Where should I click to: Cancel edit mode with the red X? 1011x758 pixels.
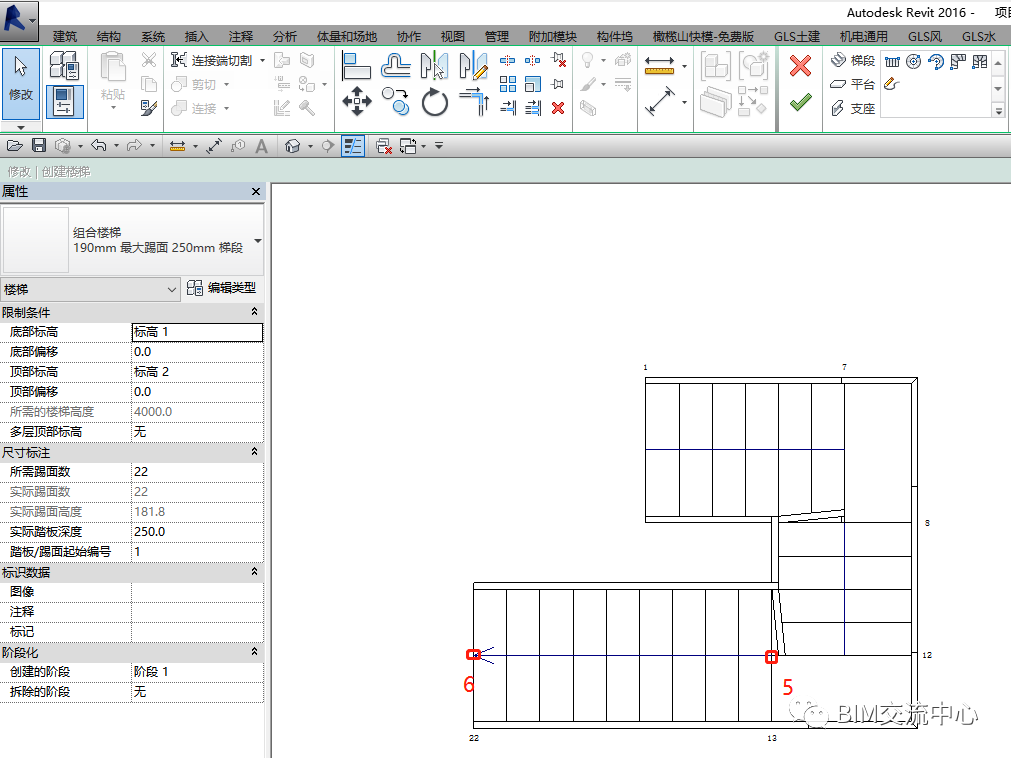800,66
